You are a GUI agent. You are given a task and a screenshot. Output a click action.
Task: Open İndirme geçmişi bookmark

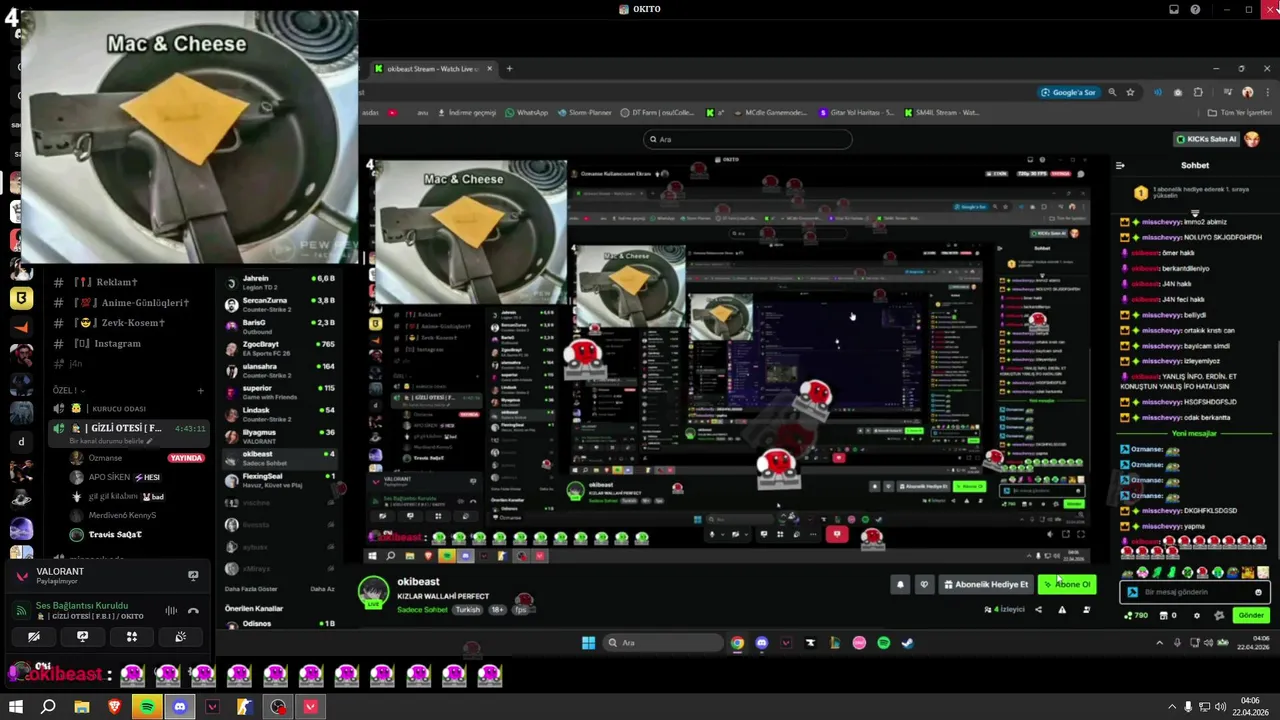point(465,113)
